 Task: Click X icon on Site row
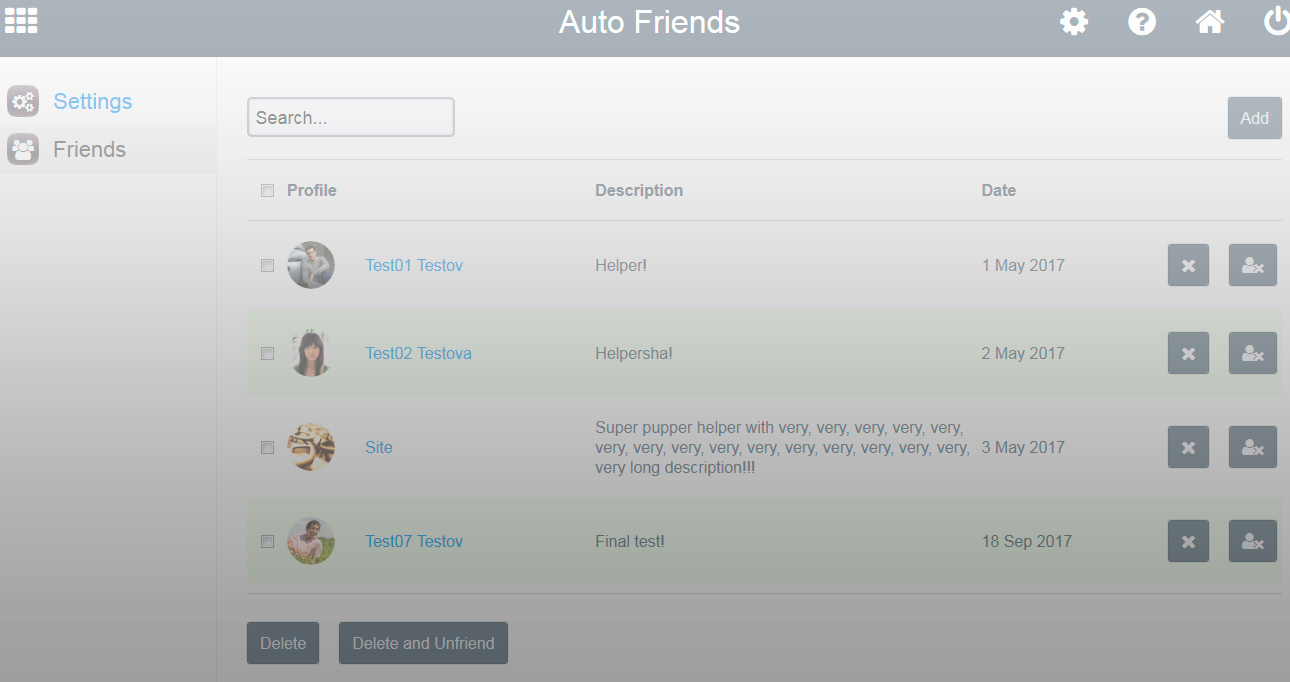click(x=1188, y=448)
